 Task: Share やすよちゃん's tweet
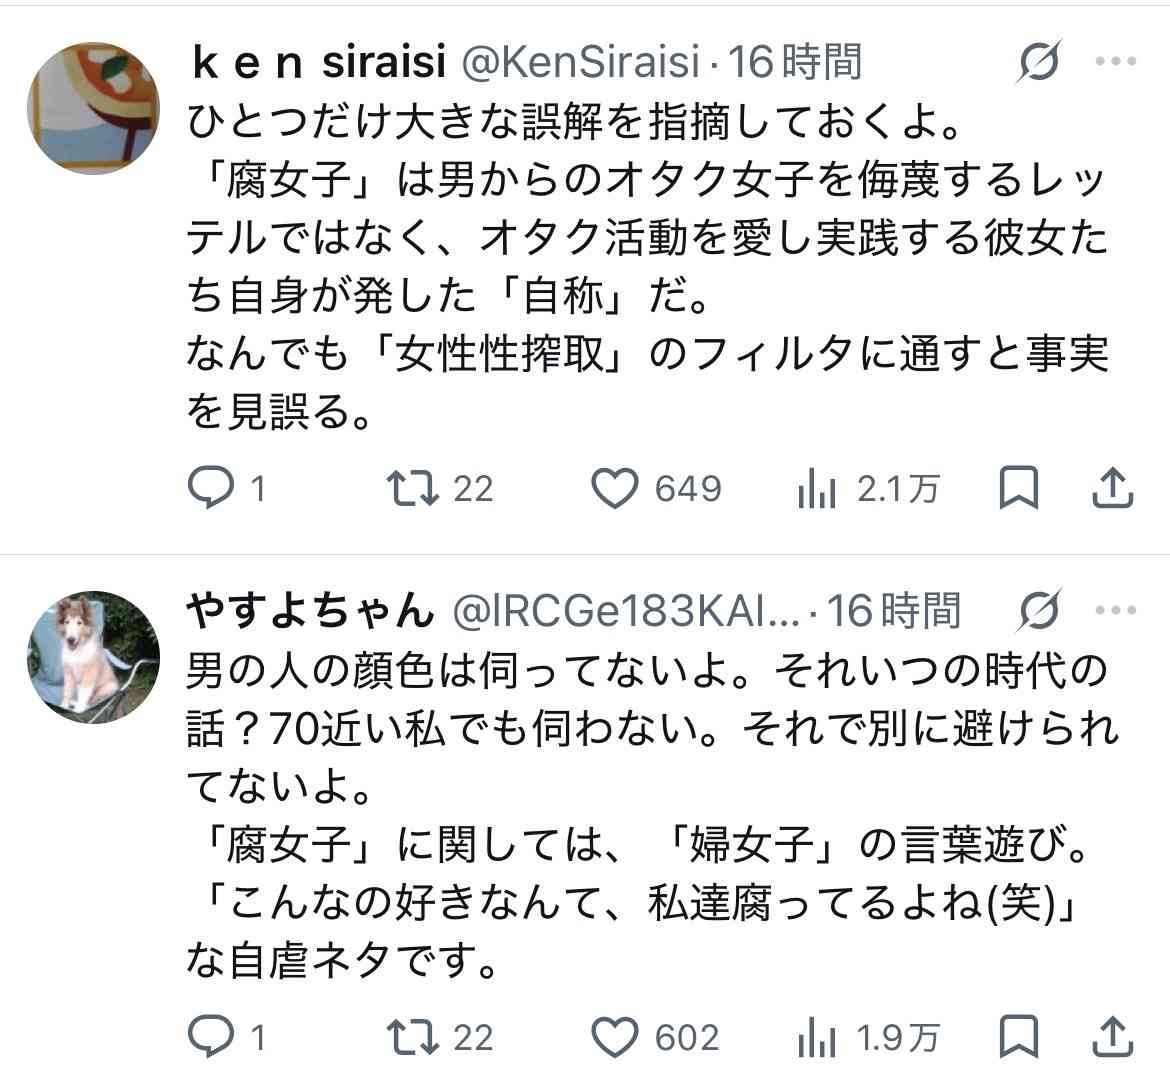[x=1111, y=1036]
